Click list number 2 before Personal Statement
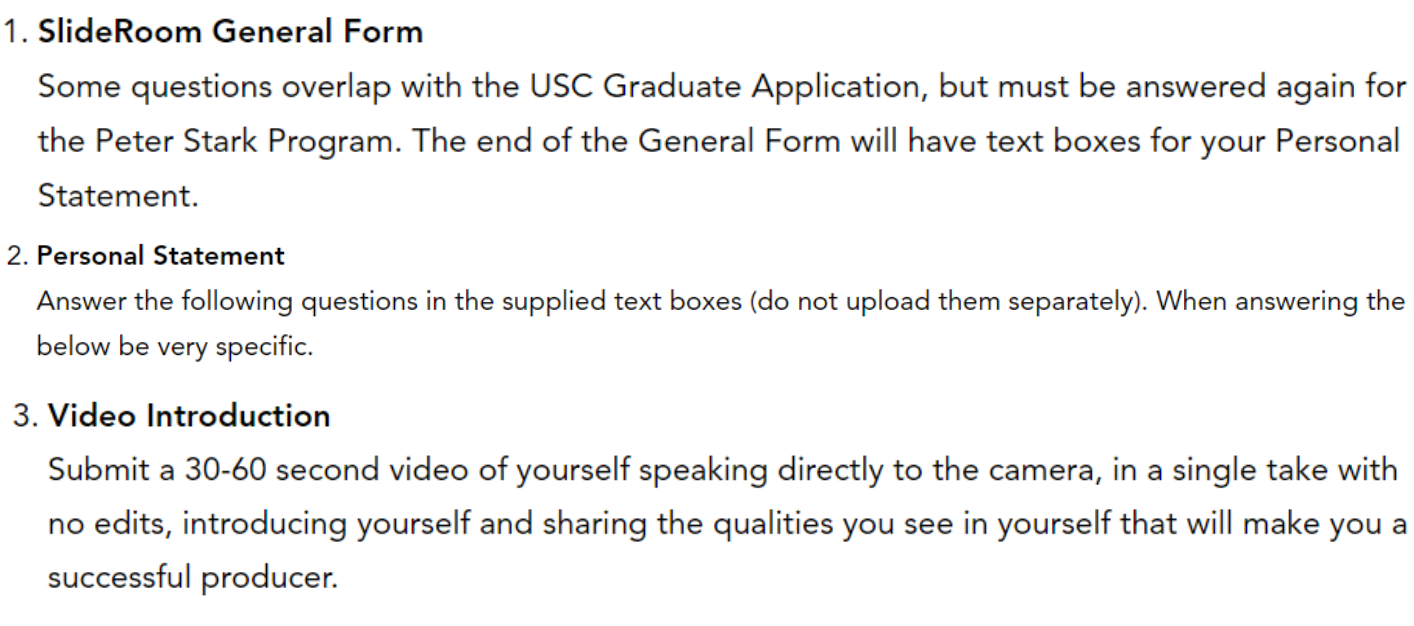 [x=17, y=256]
